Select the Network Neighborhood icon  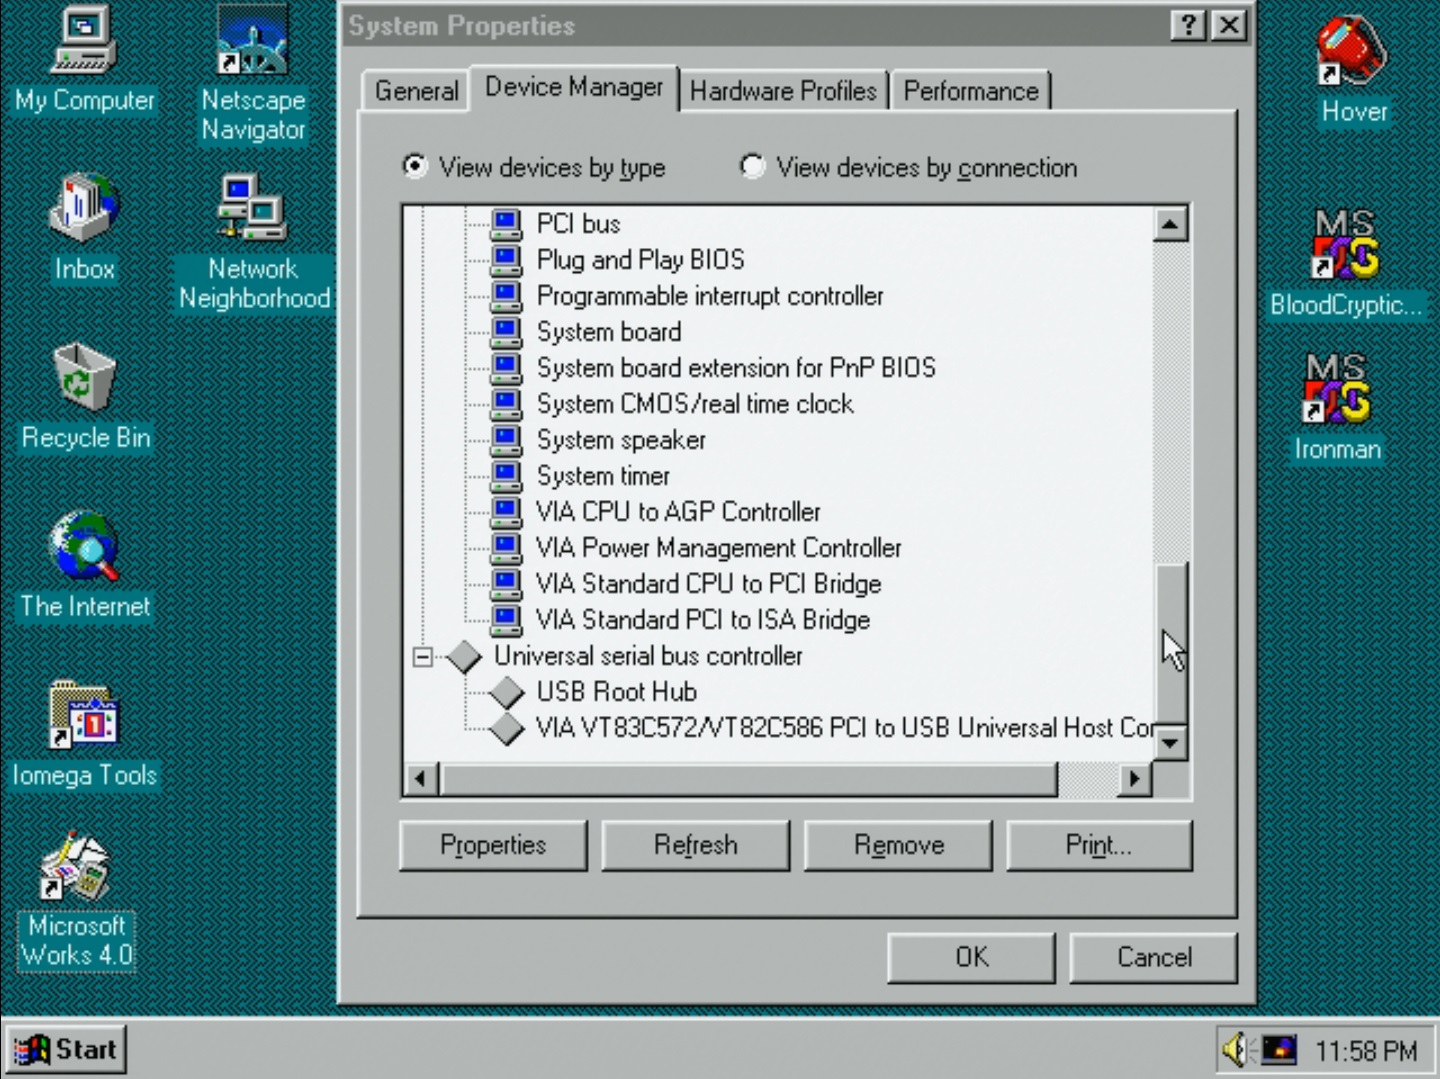(253, 208)
